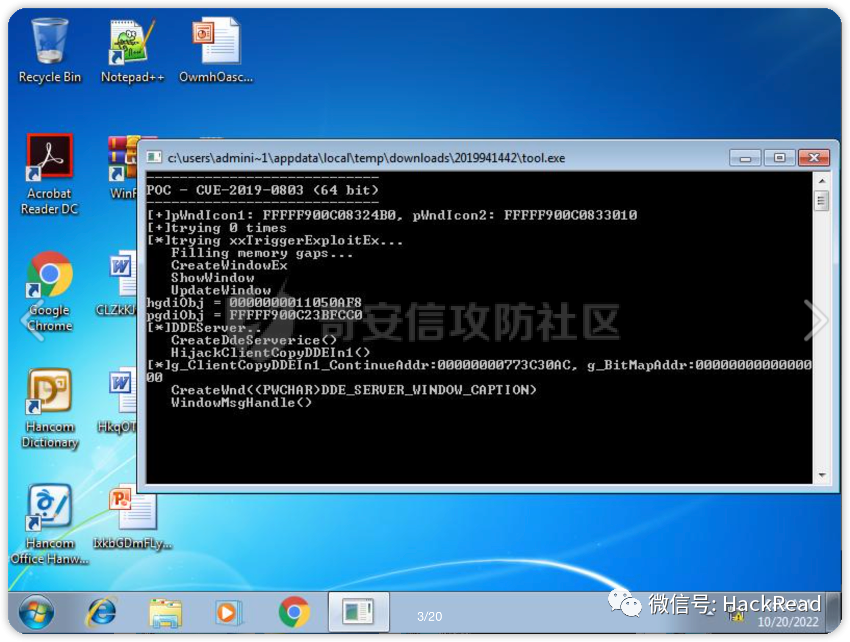Click the console vertical scrollbar thumb
The width and height of the screenshot is (850, 642).
click(822, 202)
